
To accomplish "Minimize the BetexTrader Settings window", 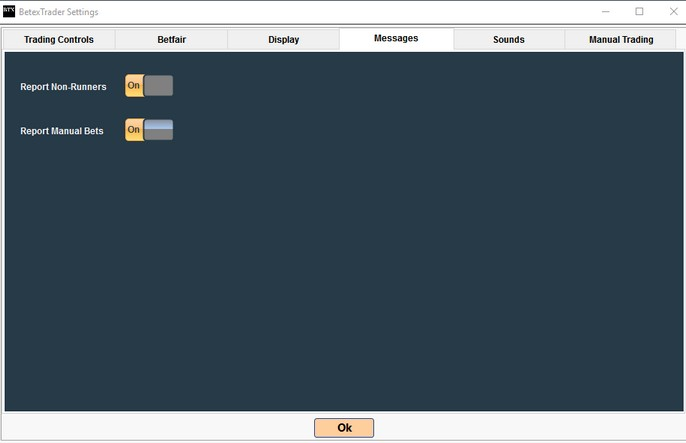I will [605, 12].
